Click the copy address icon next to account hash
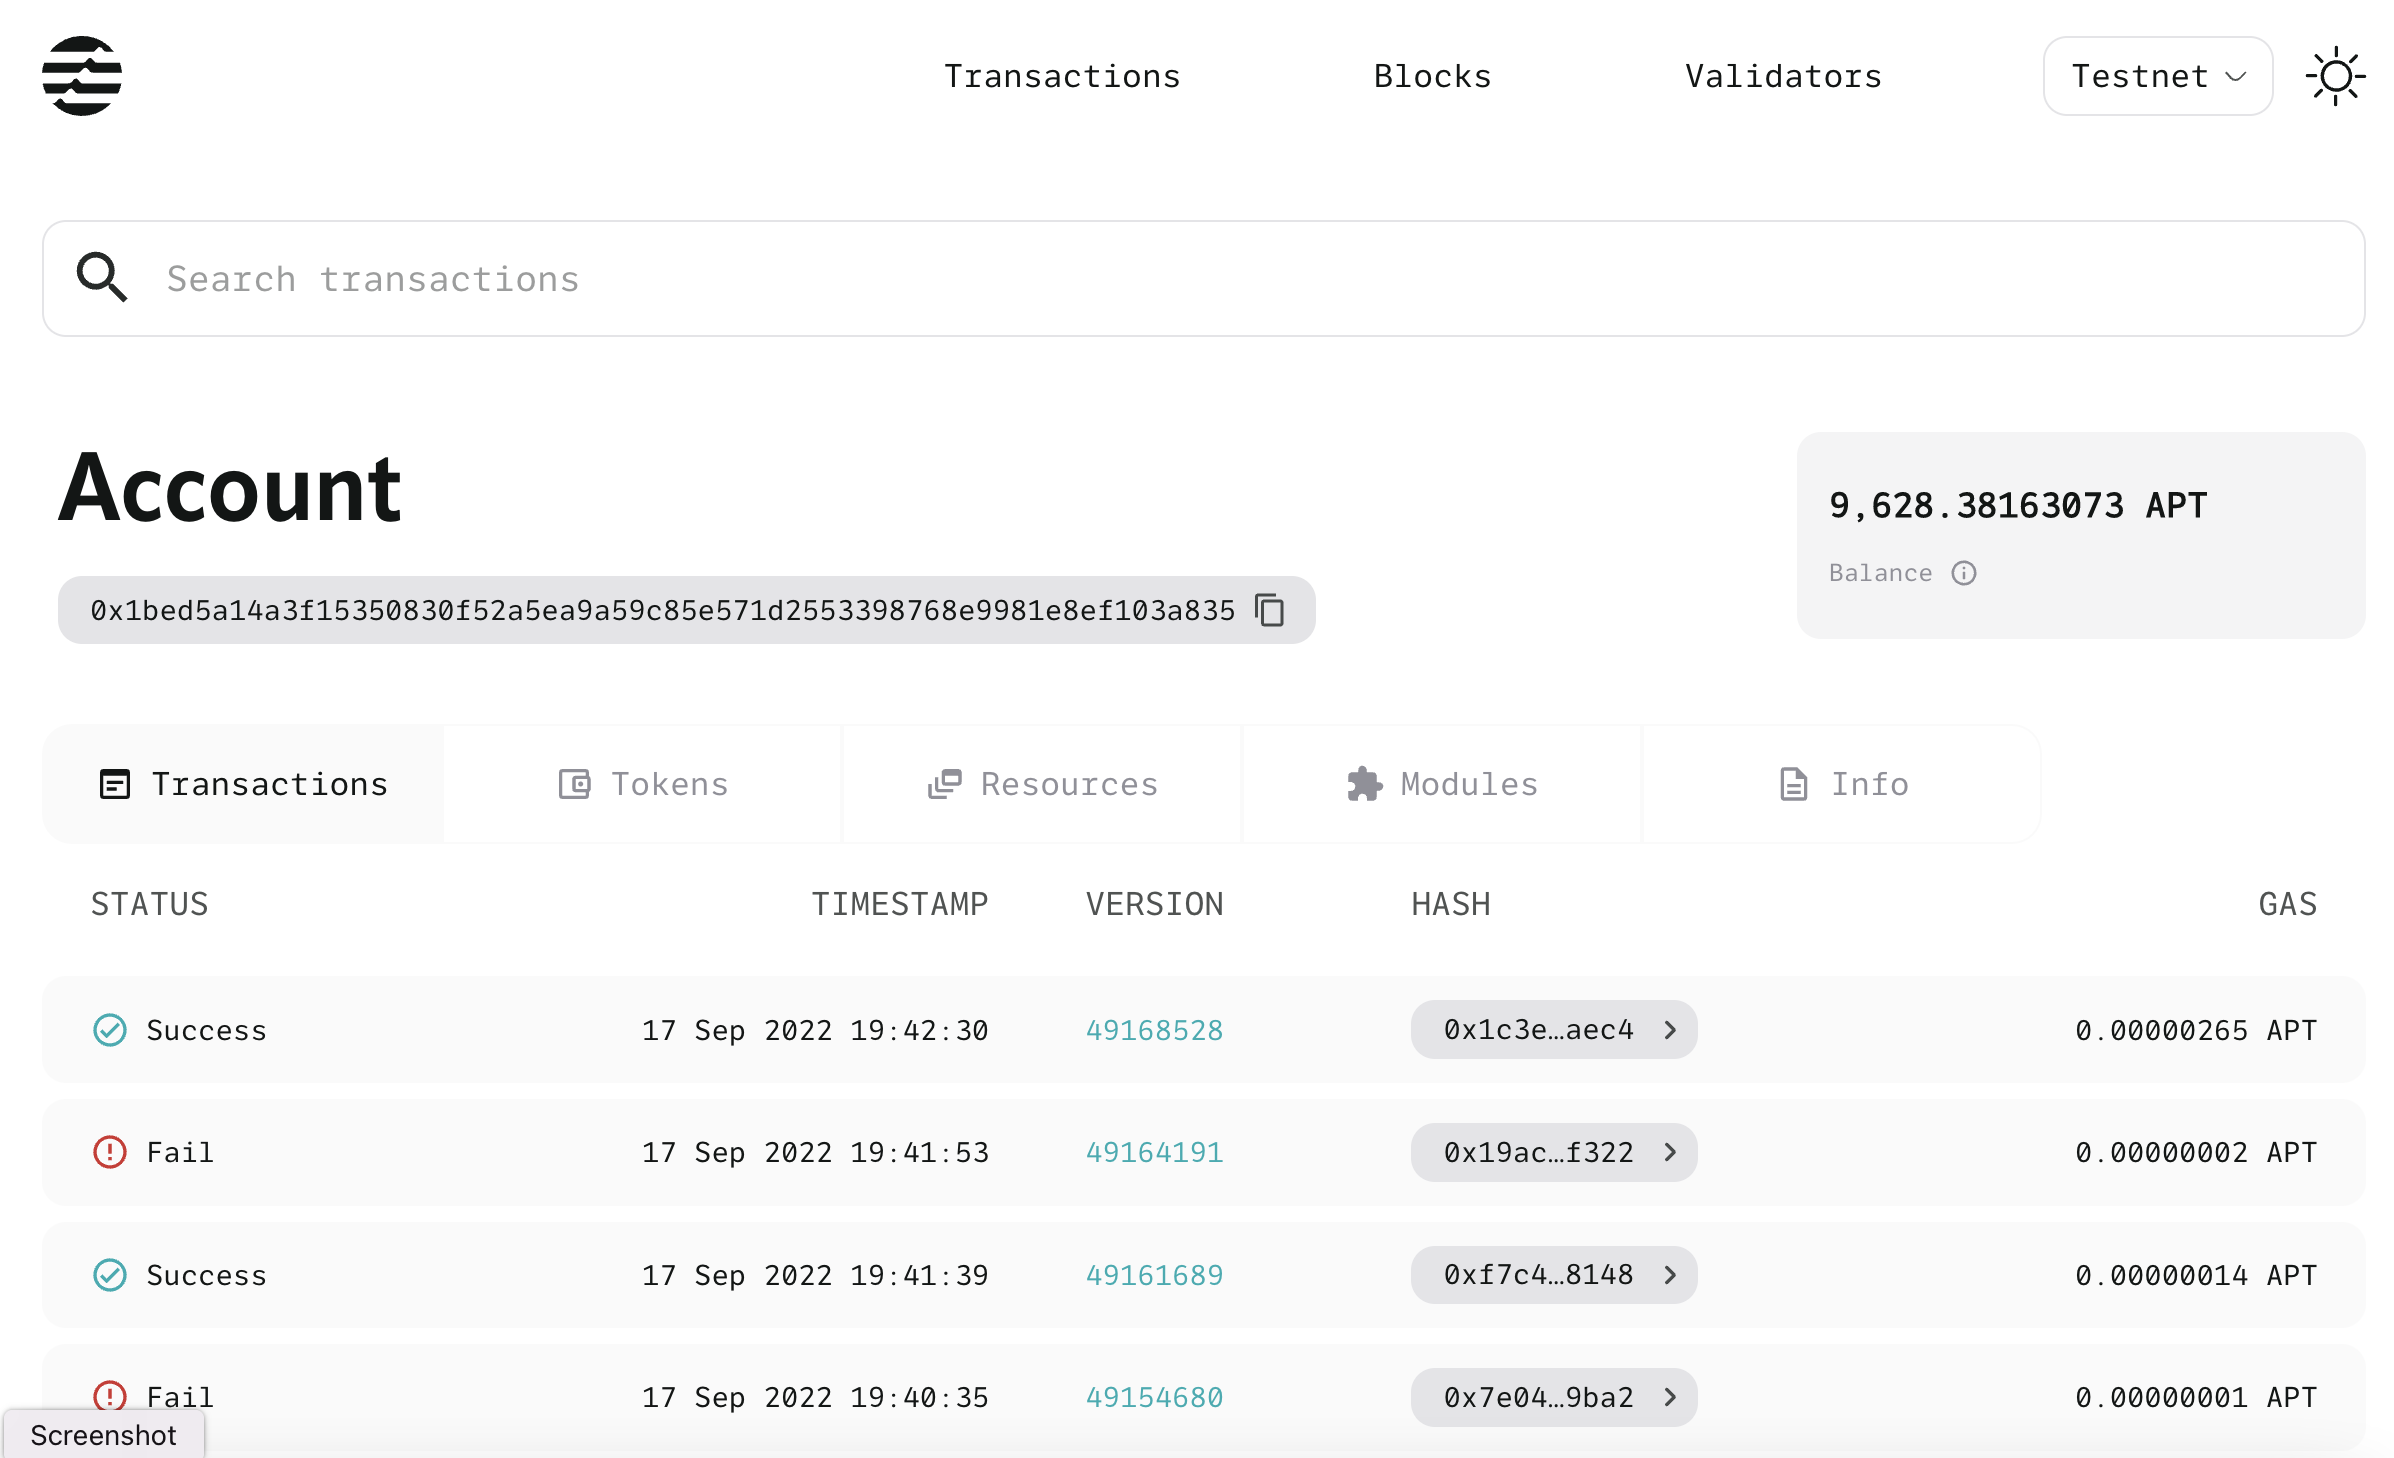This screenshot has height=1458, width=2394. pos(1271,610)
